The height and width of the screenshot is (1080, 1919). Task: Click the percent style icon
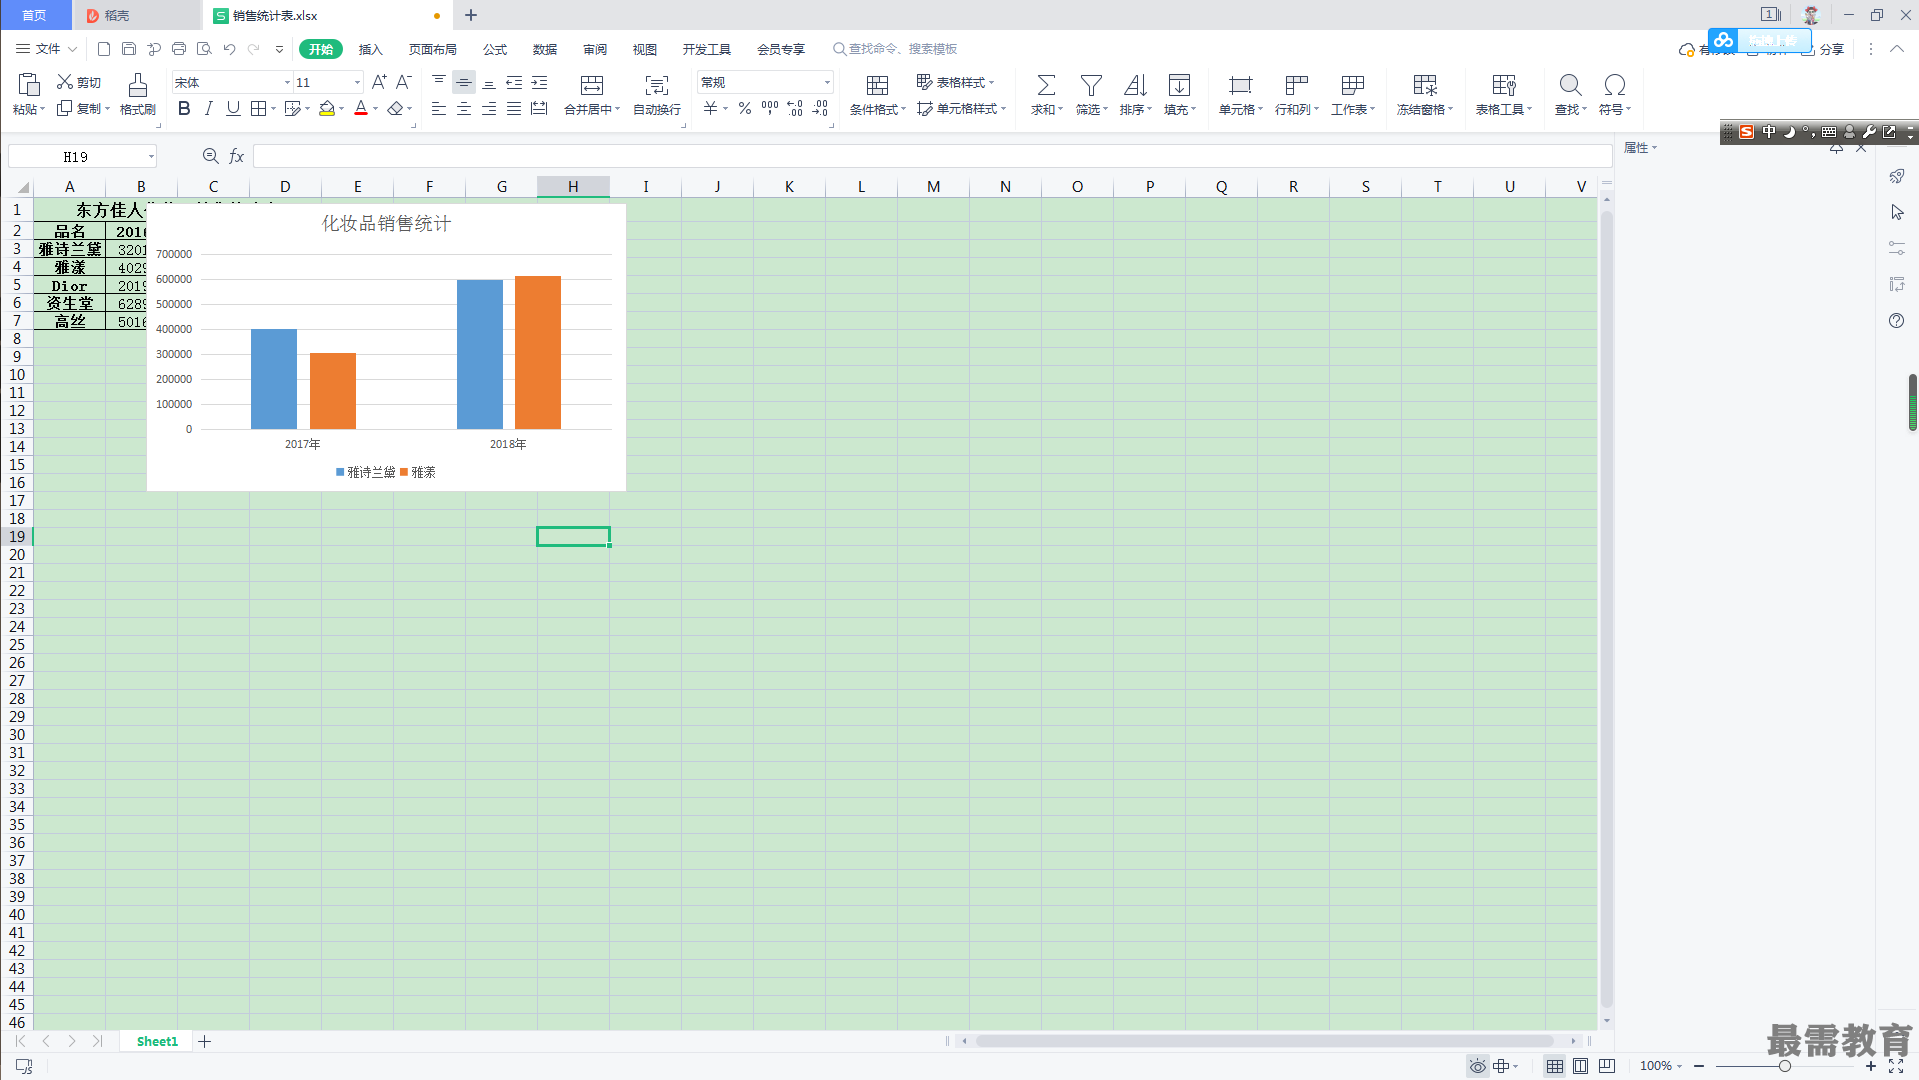tap(745, 109)
